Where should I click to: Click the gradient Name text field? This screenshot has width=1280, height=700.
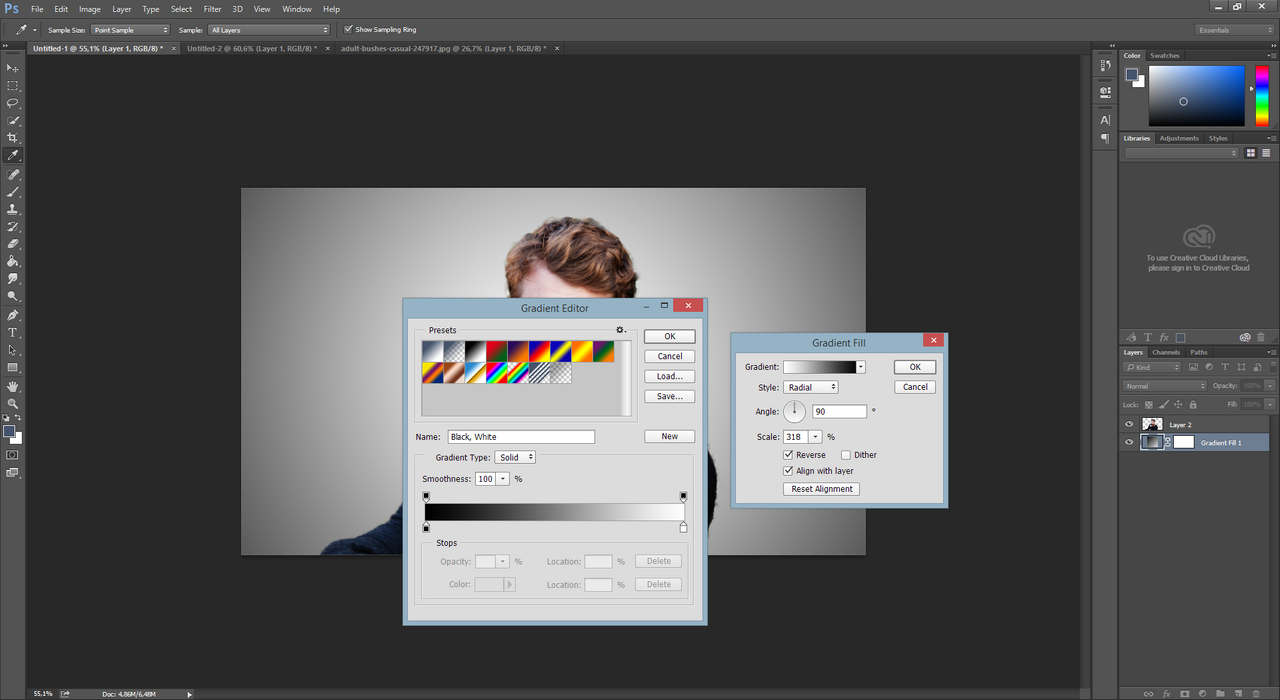point(520,437)
